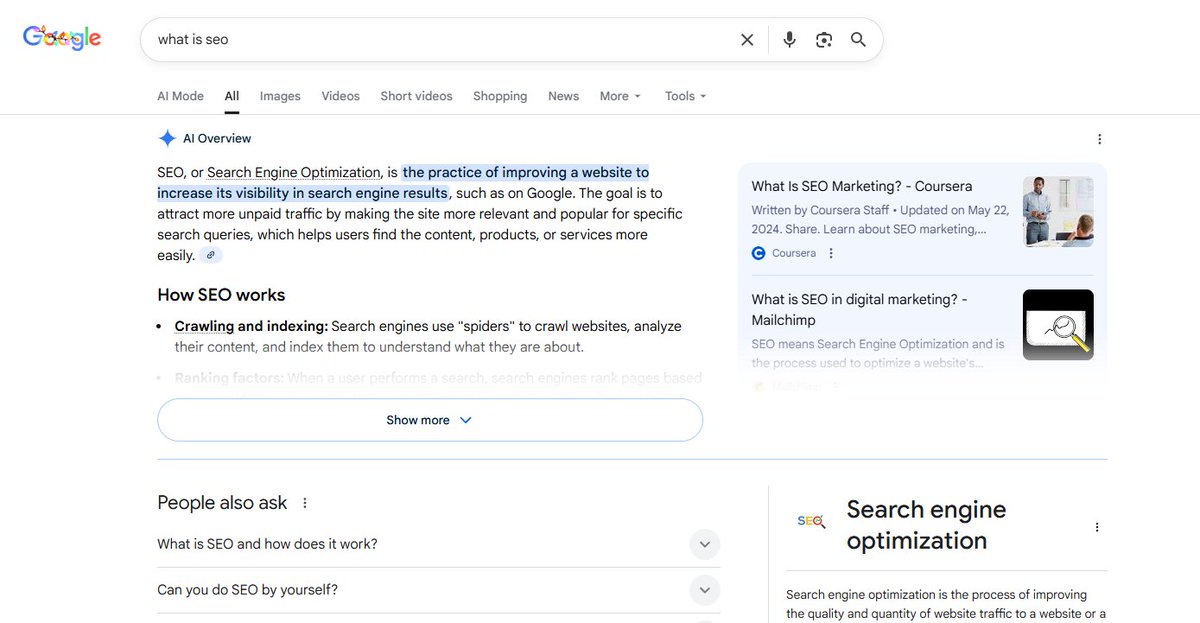The height and width of the screenshot is (623, 1200).
Task: Open the Videos tab
Action: (x=340, y=96)
